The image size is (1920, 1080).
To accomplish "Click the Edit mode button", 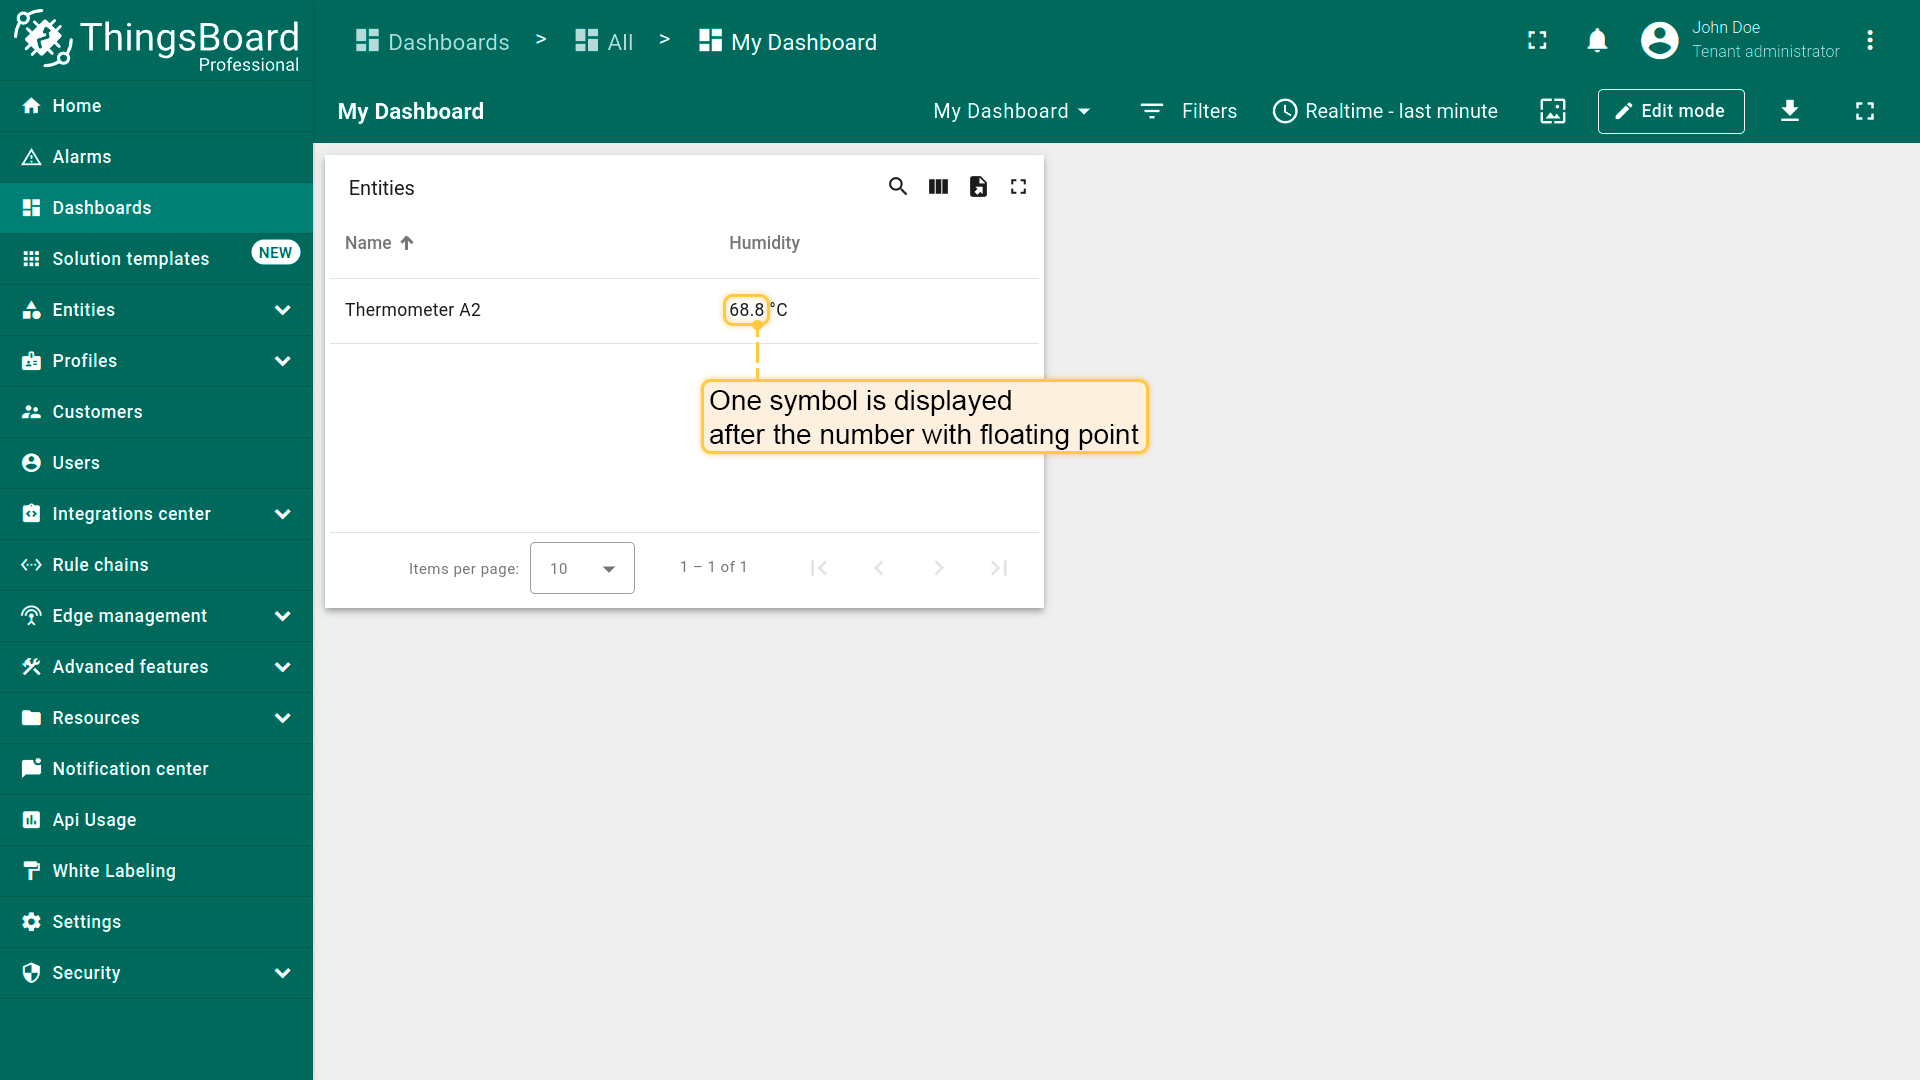I will [1671, 111].
